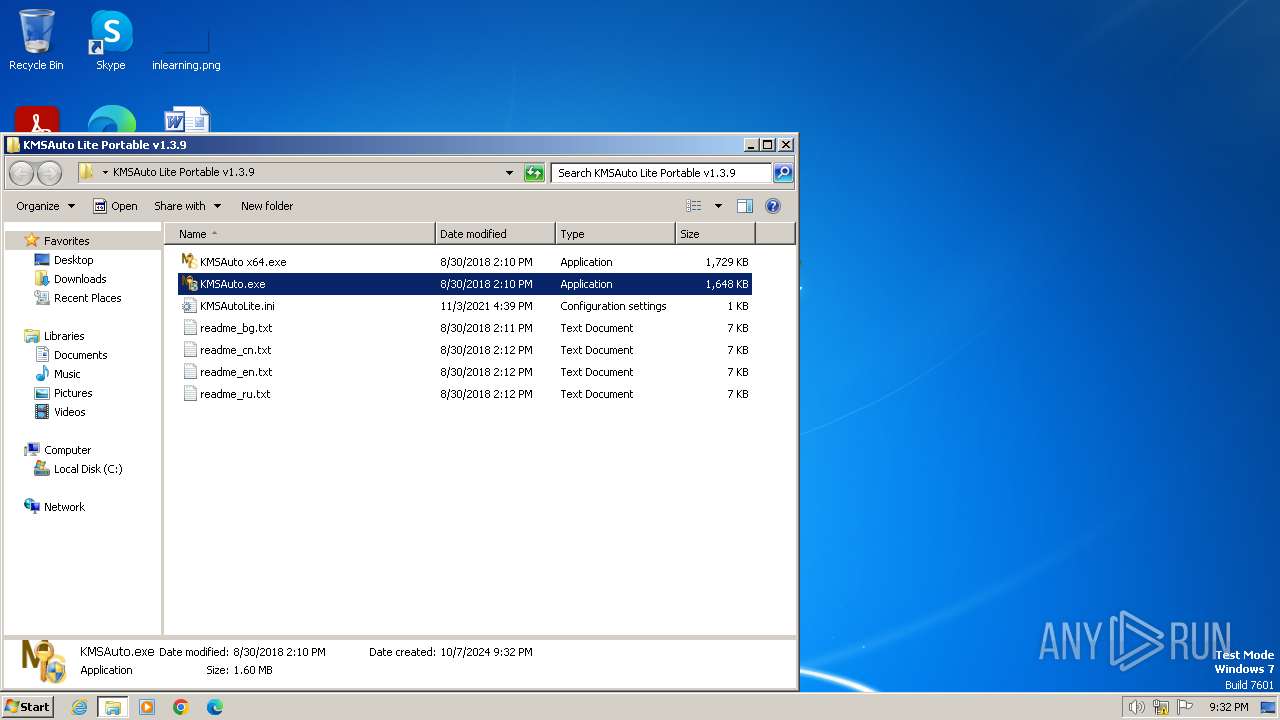Screen dimensions: 1280x720
Task: Click the Open toolbar button
Action: [x=115, y=206]
